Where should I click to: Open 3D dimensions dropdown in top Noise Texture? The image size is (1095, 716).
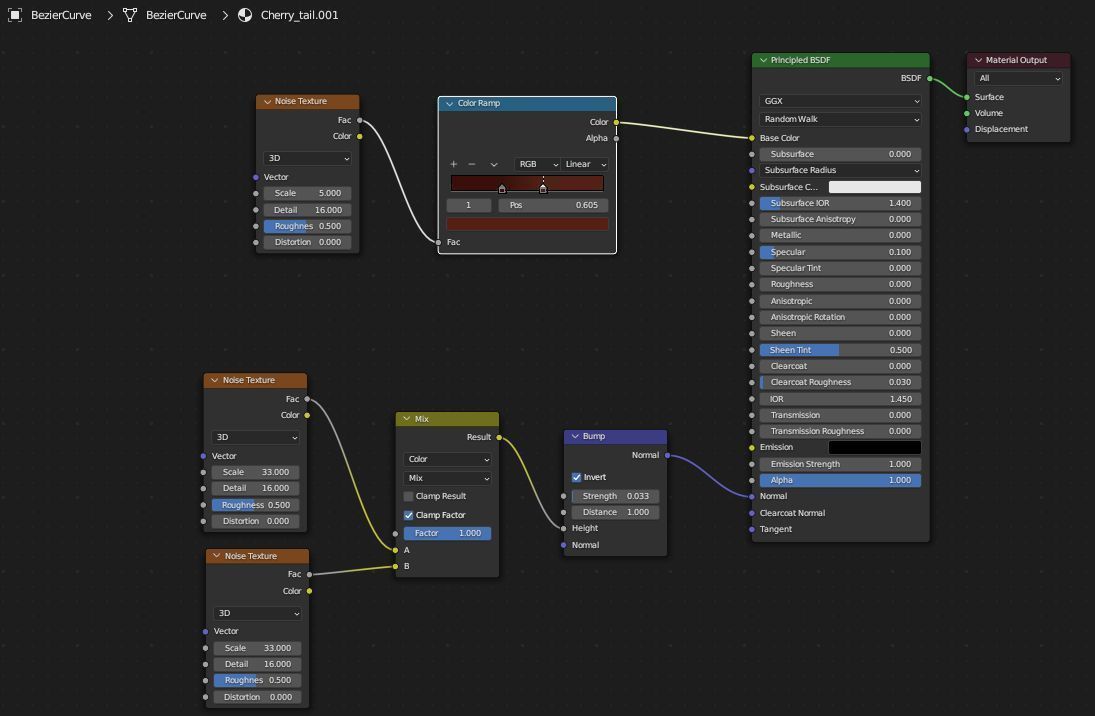(x=307, y=159)
